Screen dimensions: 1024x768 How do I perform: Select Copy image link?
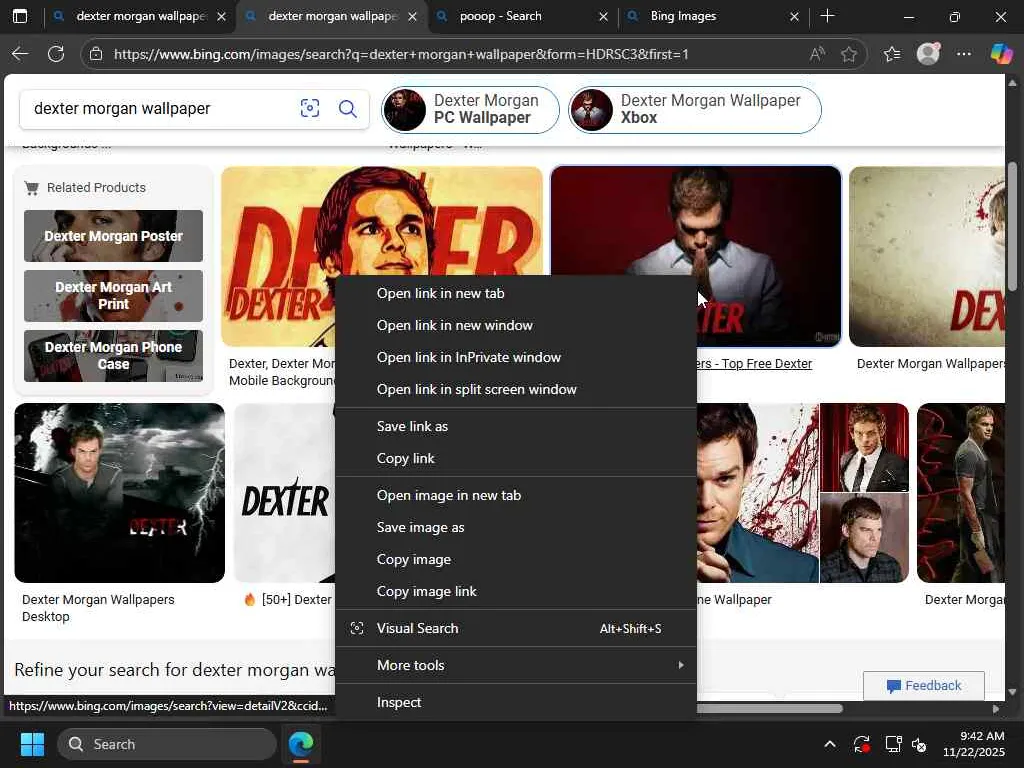pyautogui.click(x=515, y=591)
